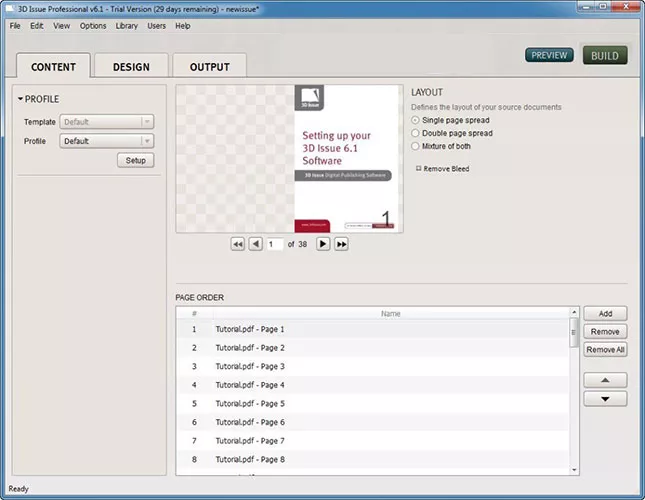Click the Add page button
The height and width of the screenshot is (500, 645).
coord(605,313)
